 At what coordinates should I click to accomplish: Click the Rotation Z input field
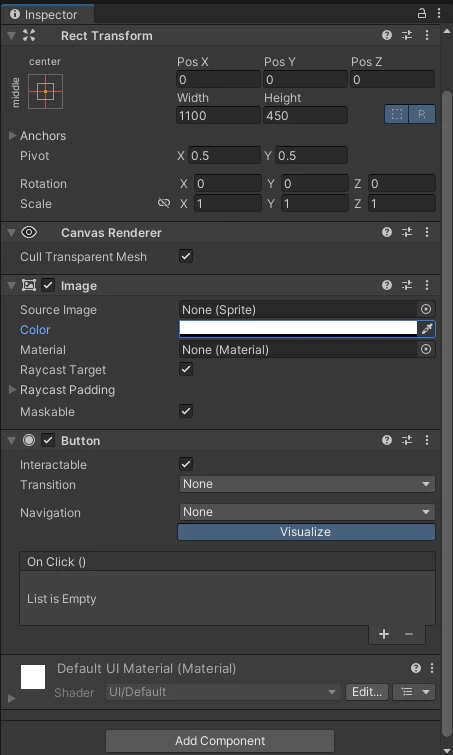pos(402,183)
